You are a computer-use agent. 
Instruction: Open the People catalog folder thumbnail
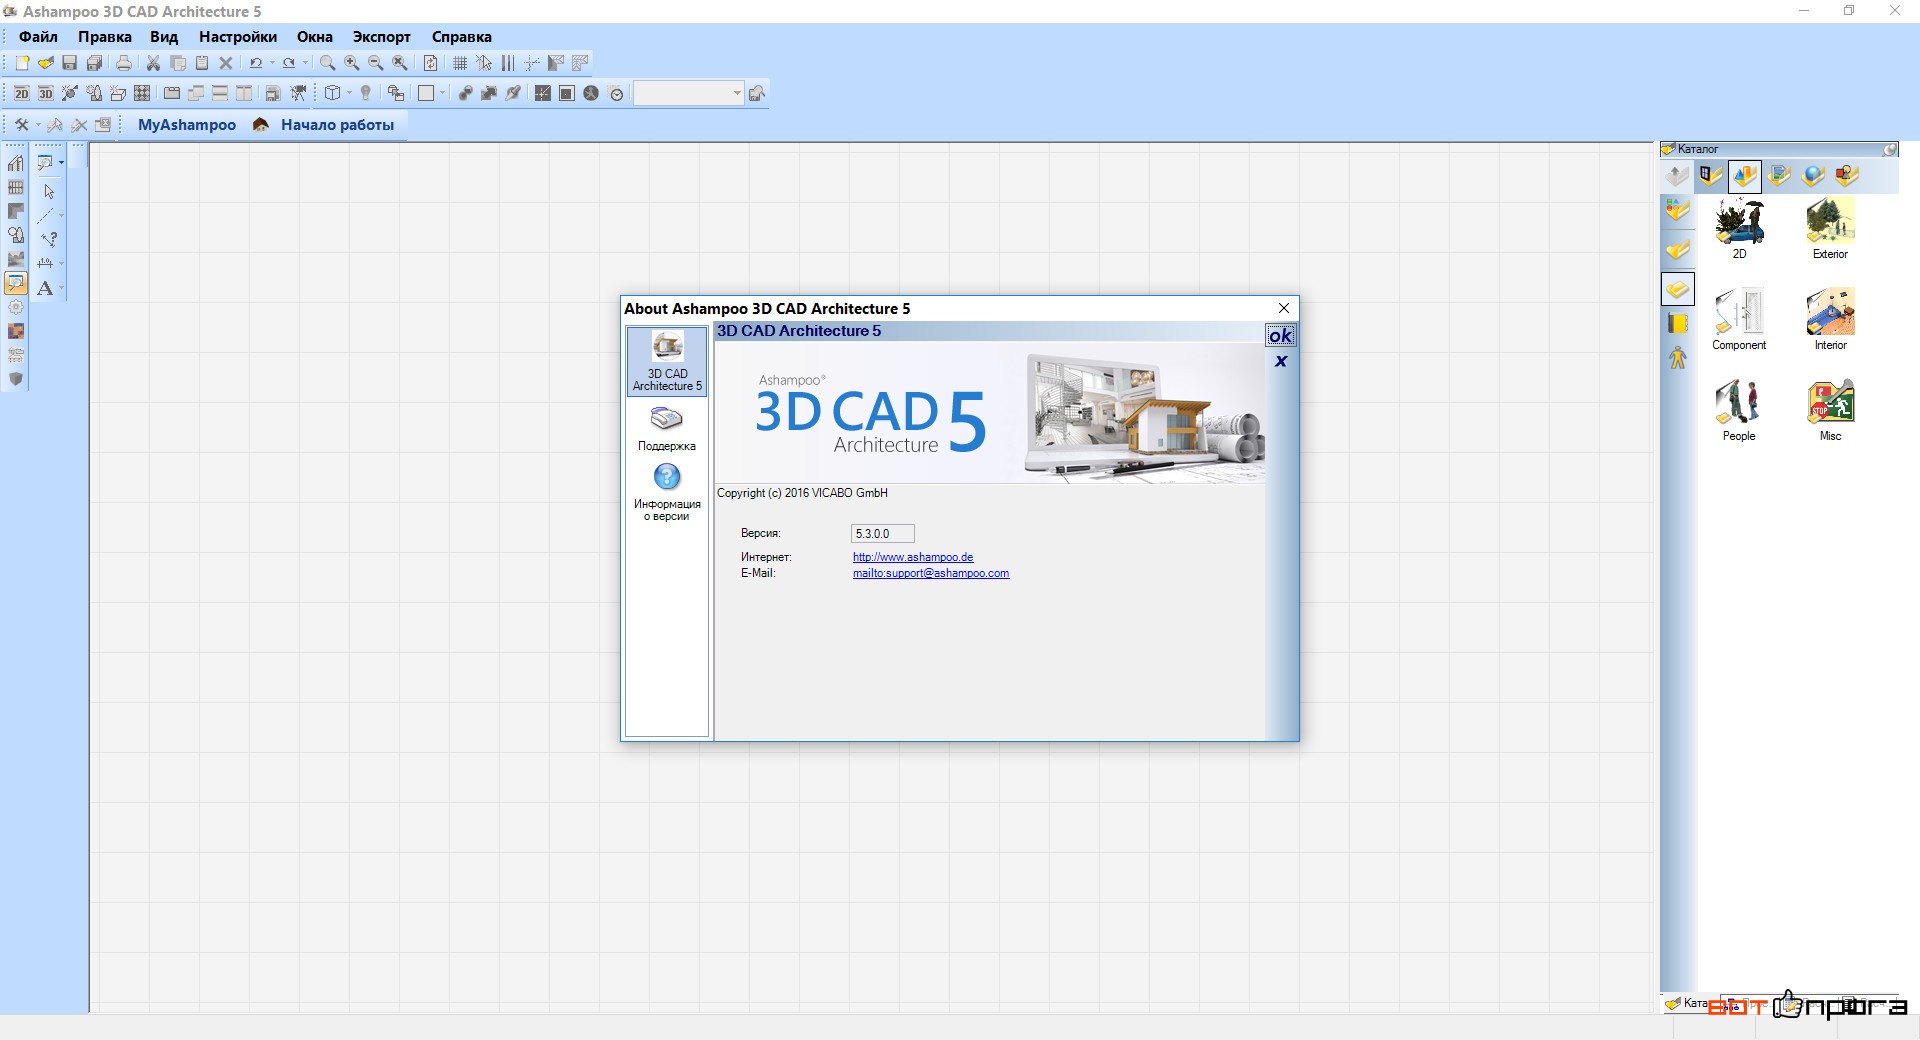(x=1739, y=411)
